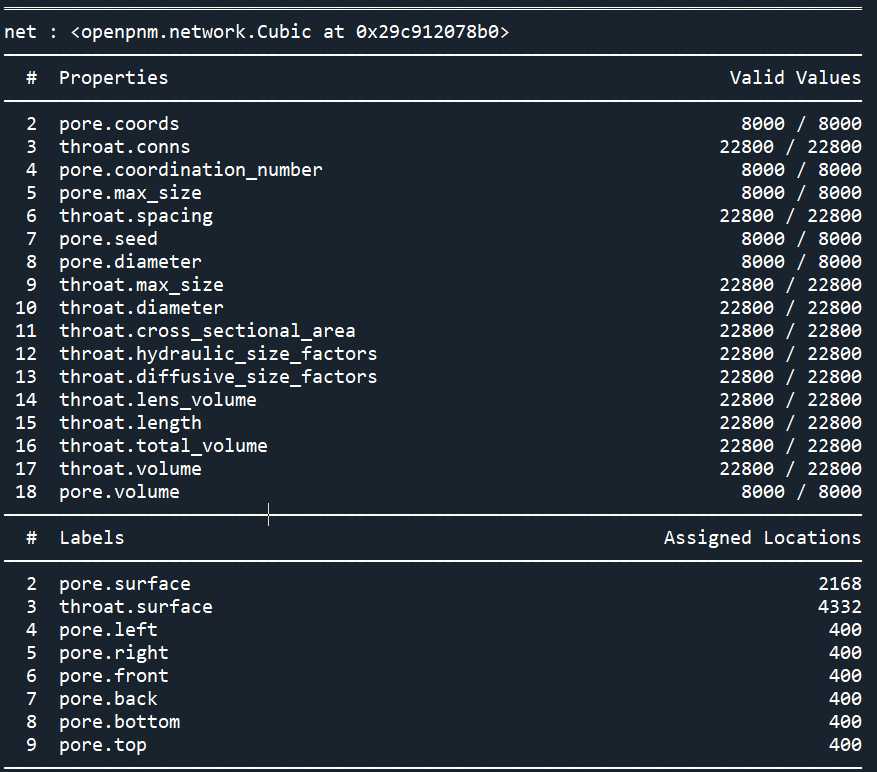Screen dimensions: 877x772
Task: Select throat.diffusive_size_factors entry
Action: 218,376
